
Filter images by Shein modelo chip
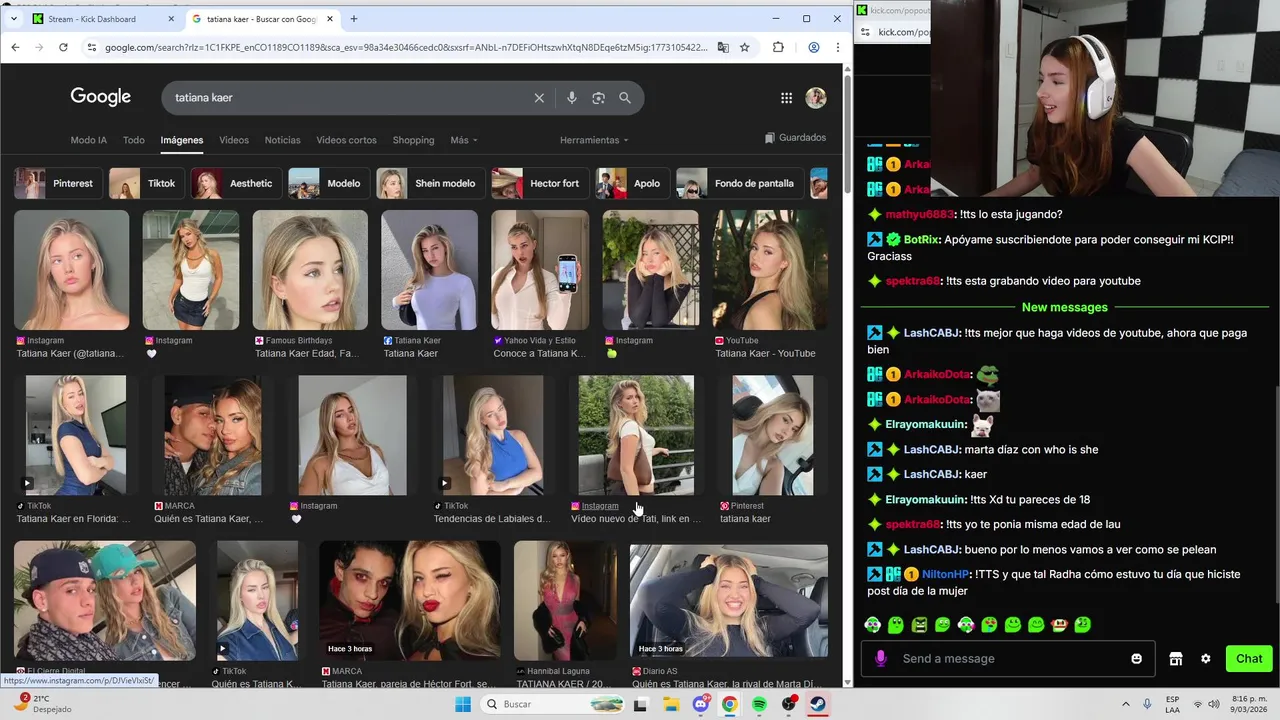coord(430,183)
